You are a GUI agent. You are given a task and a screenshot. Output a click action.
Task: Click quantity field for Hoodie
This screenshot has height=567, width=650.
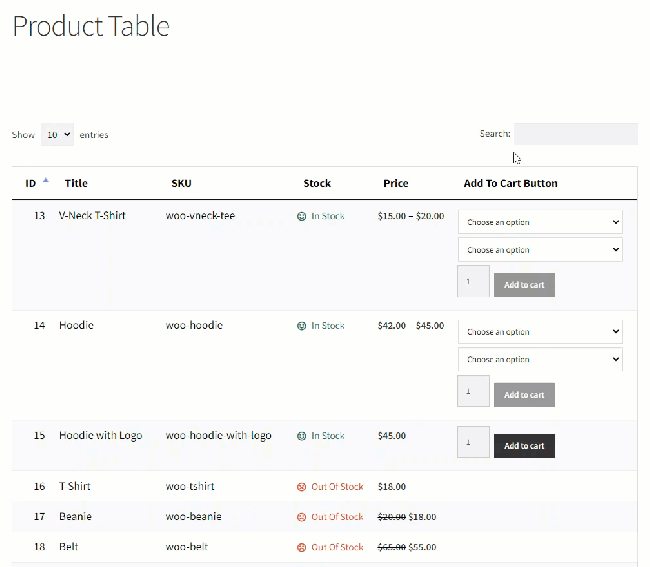point(473,391)
